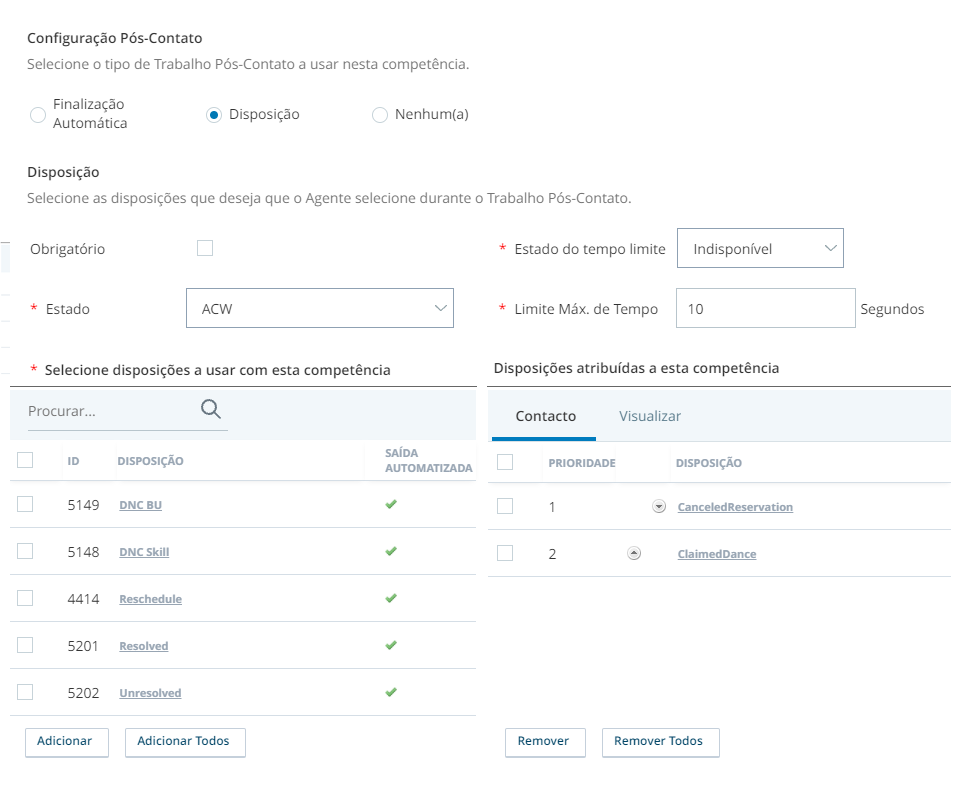The width and height of the screenshot is (963, 792).
Task: Check the box for Reschedule row
Action: pos(25,597)
